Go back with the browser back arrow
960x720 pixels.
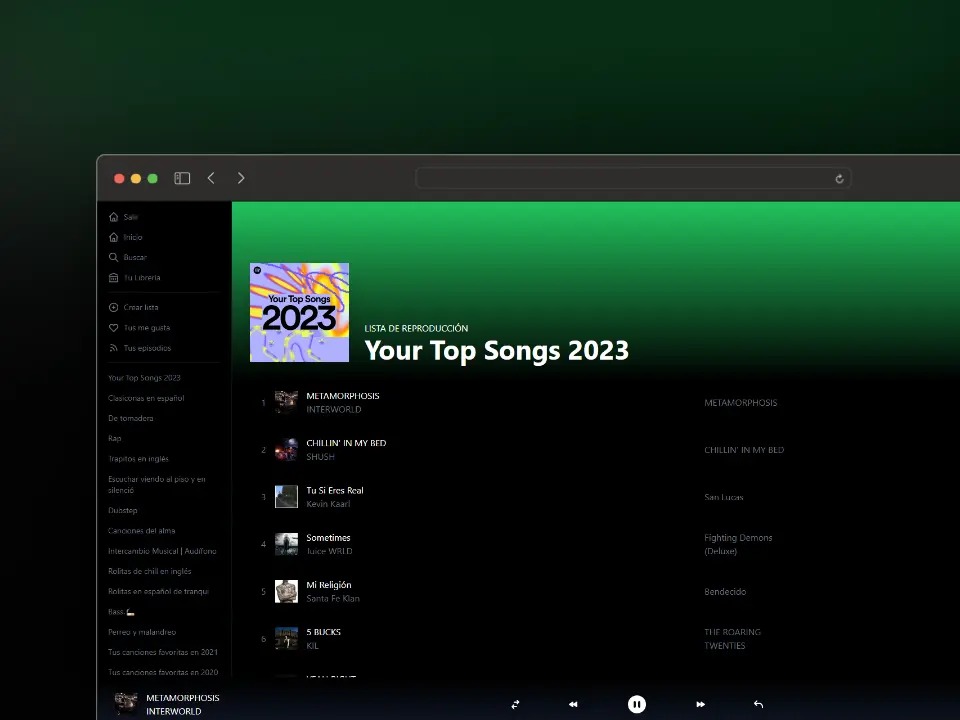(x=211, y=177)
